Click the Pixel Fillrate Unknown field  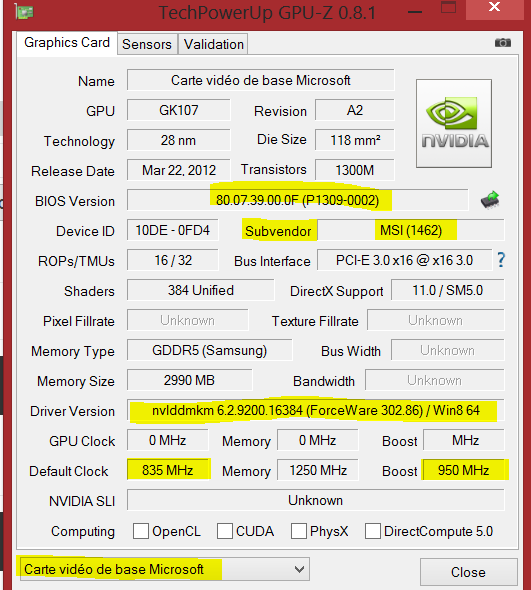pos(187,320)
